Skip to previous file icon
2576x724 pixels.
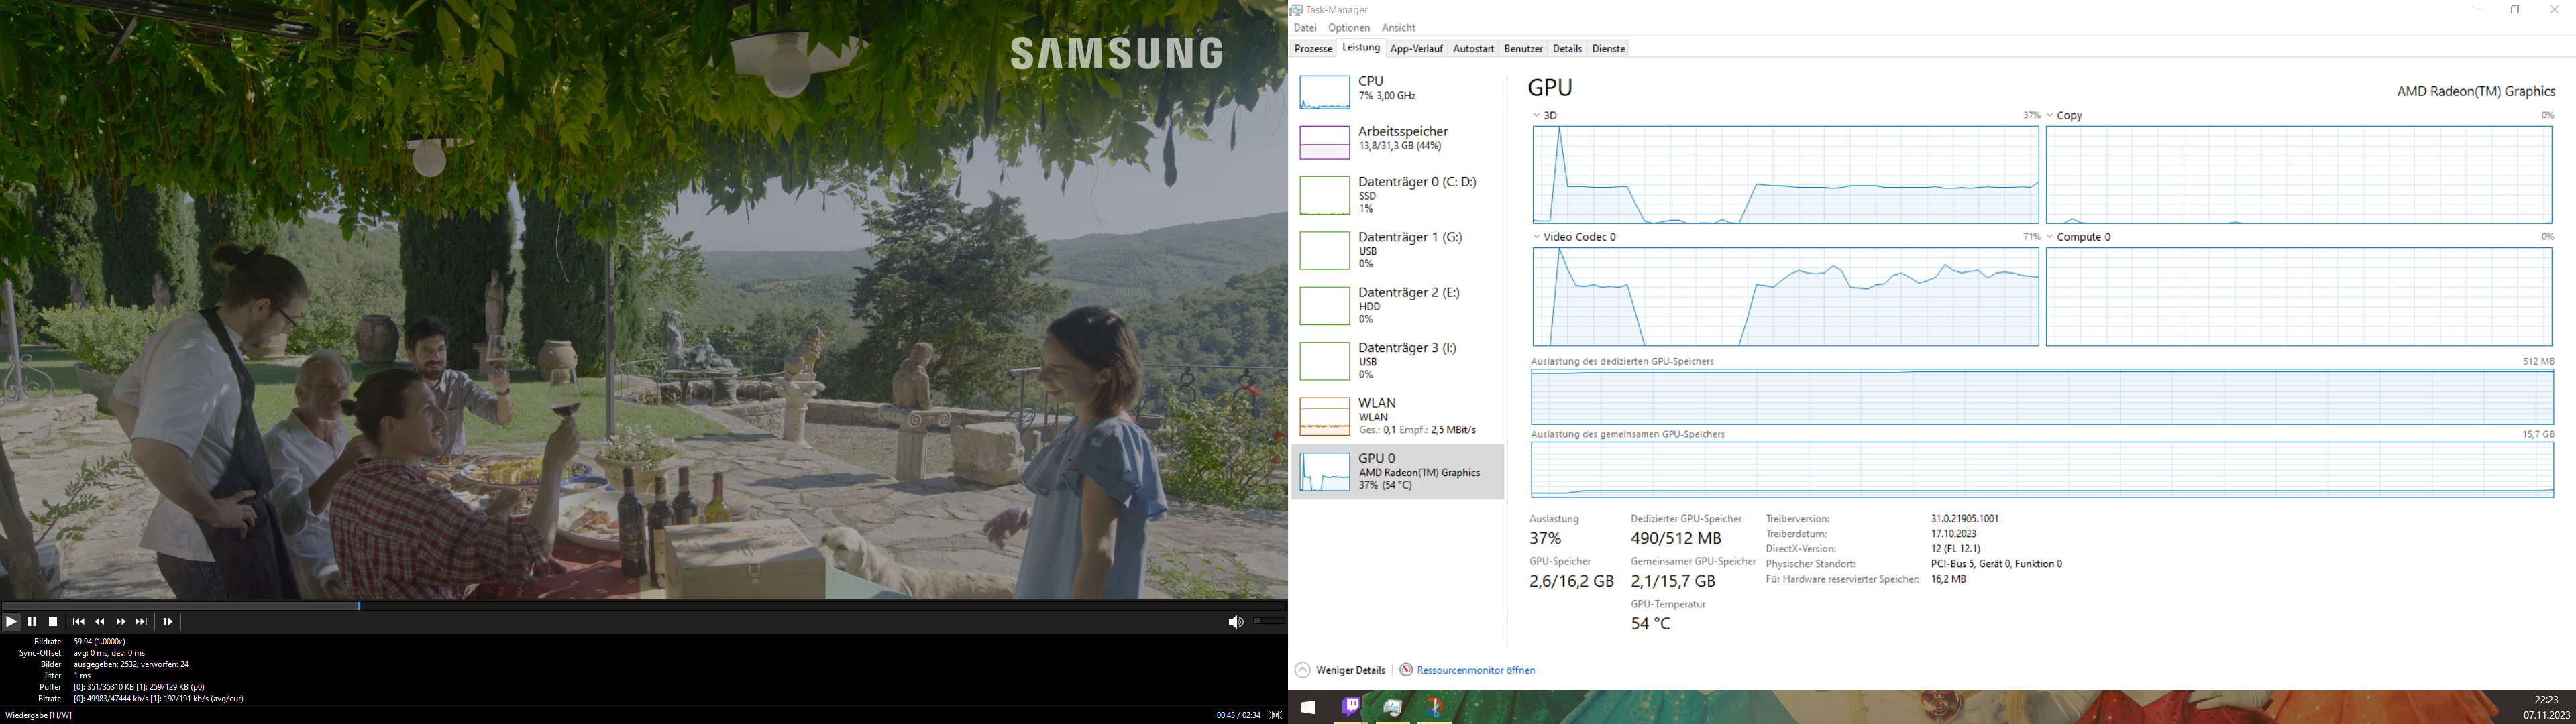point(79,622)
